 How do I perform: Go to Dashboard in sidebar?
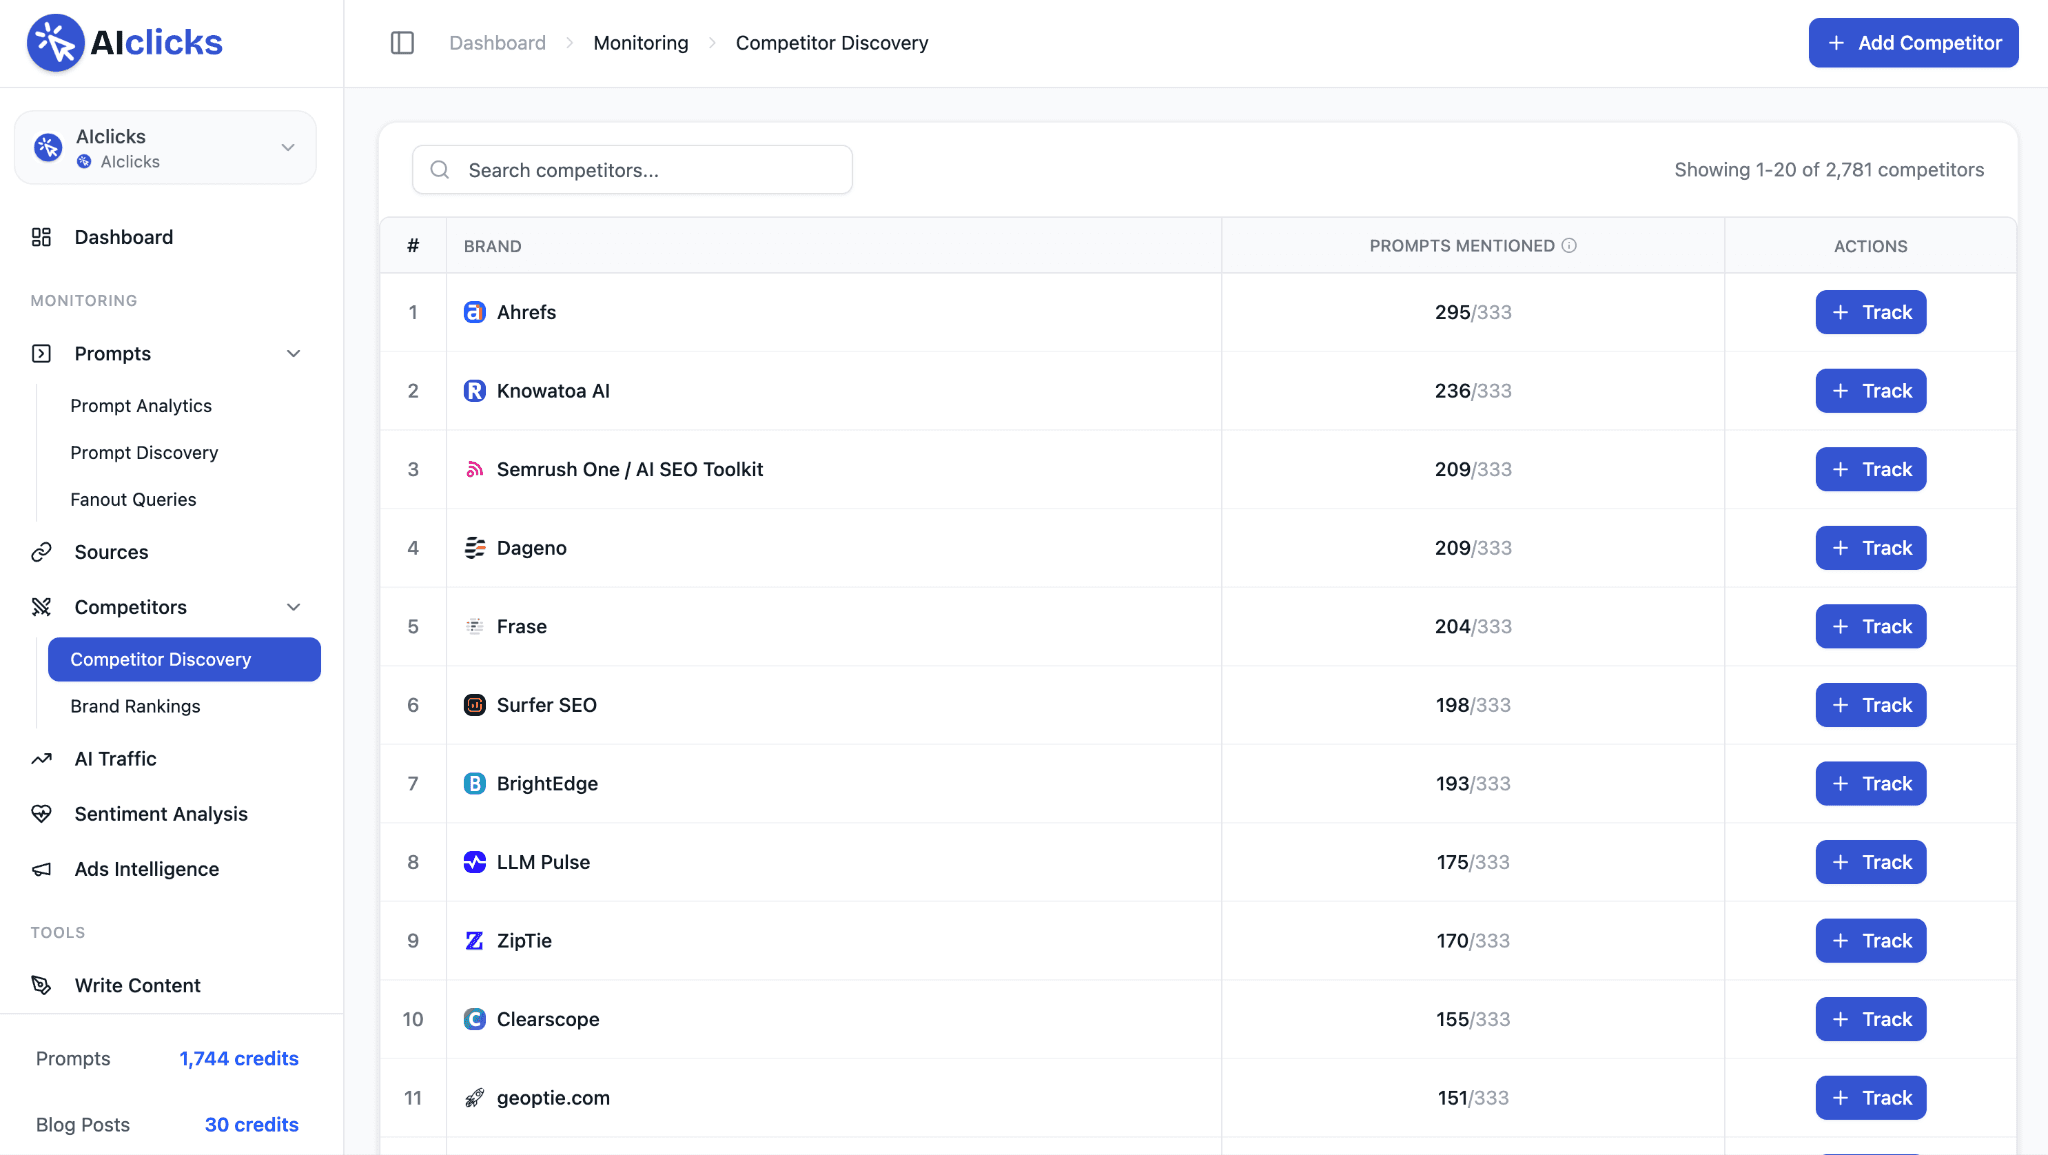pos(124,237)
